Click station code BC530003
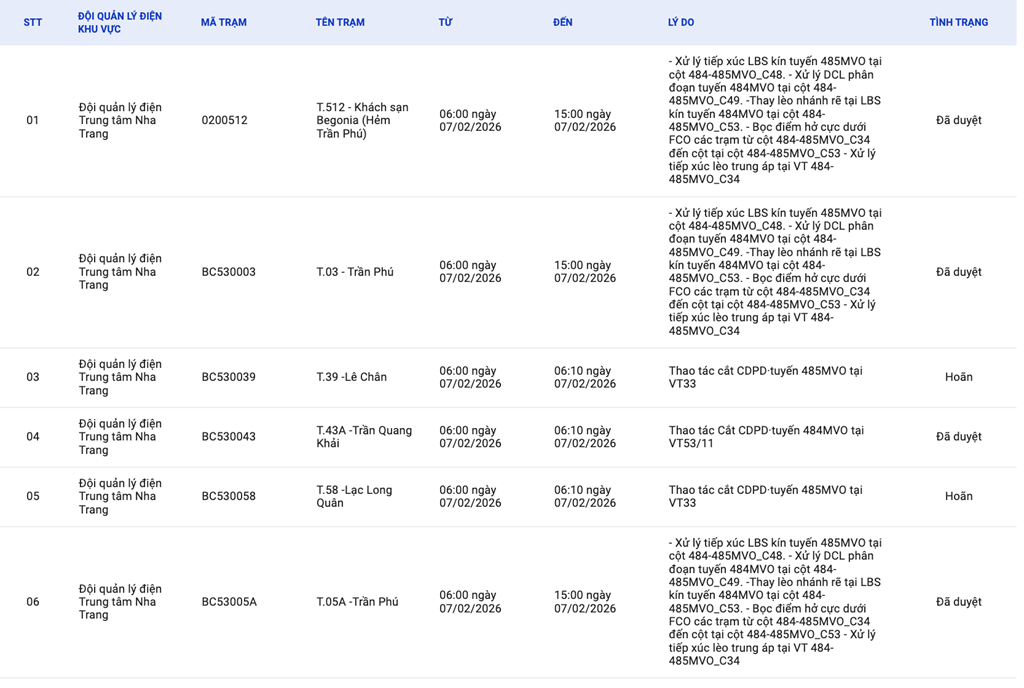 228,272
